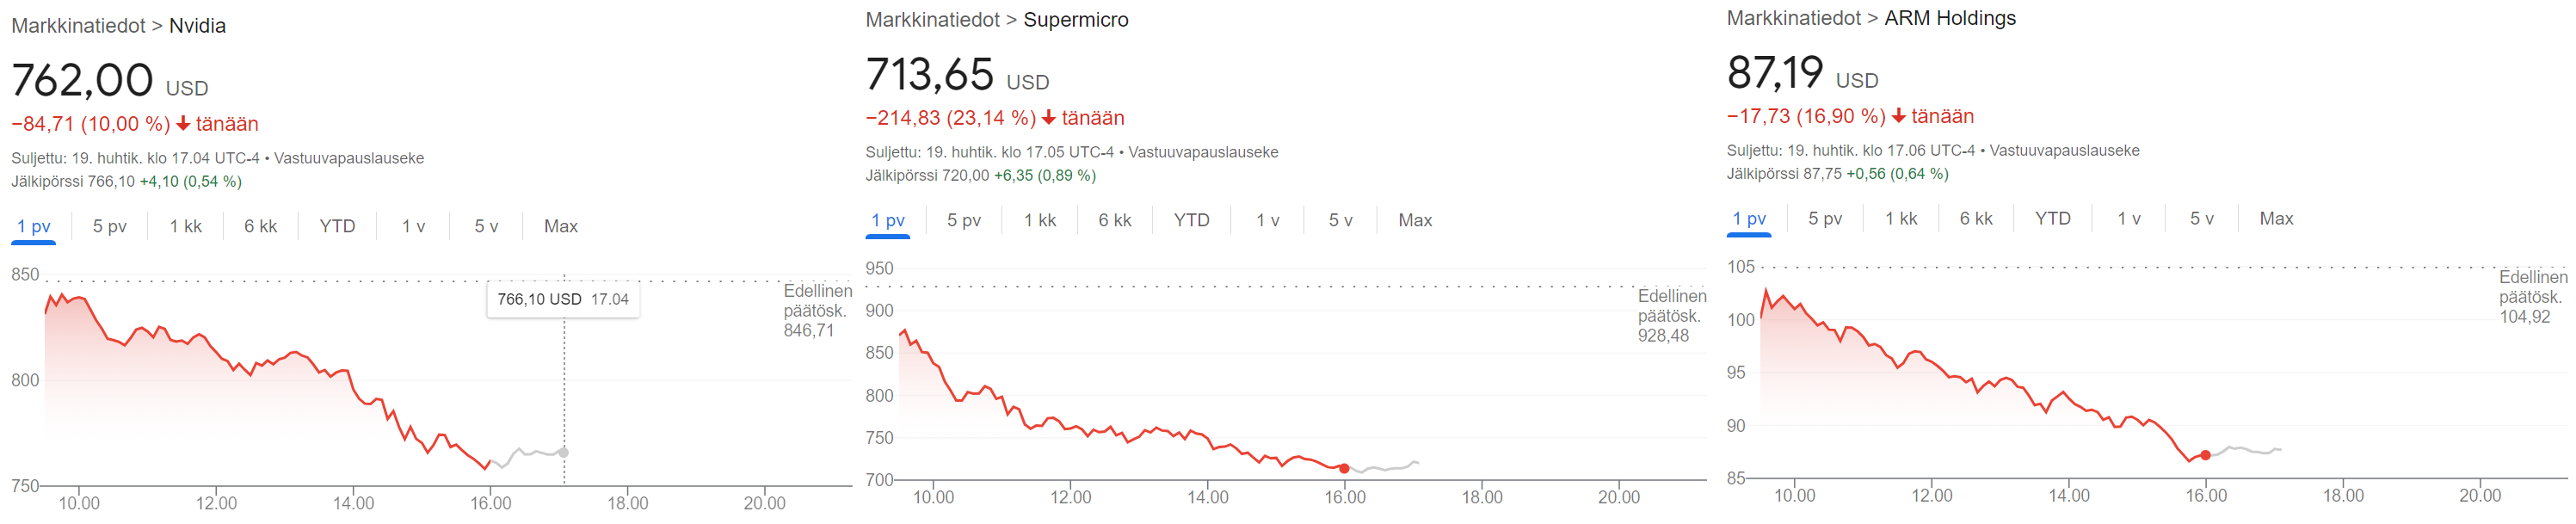Open the Max range for Nvidia

pyautogui.click(x=561, y=226)
